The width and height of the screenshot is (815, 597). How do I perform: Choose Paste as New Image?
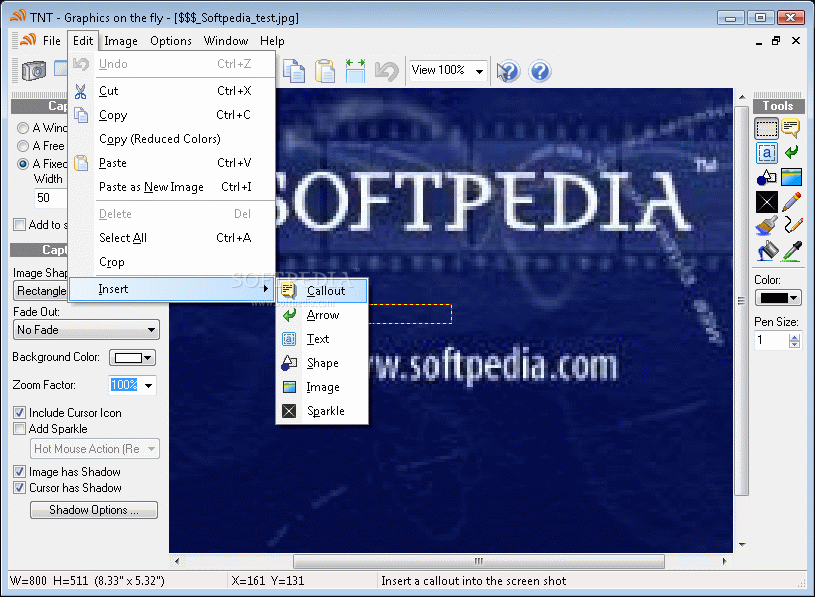(x=172, y=187)
